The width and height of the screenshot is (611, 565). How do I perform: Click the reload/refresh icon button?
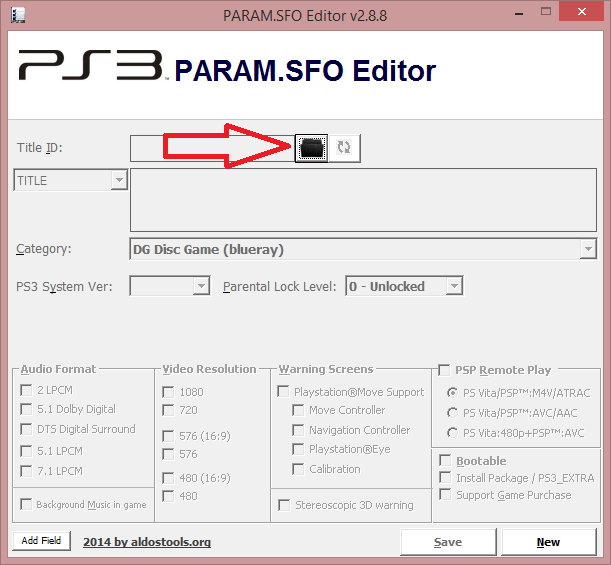[344, 148]
